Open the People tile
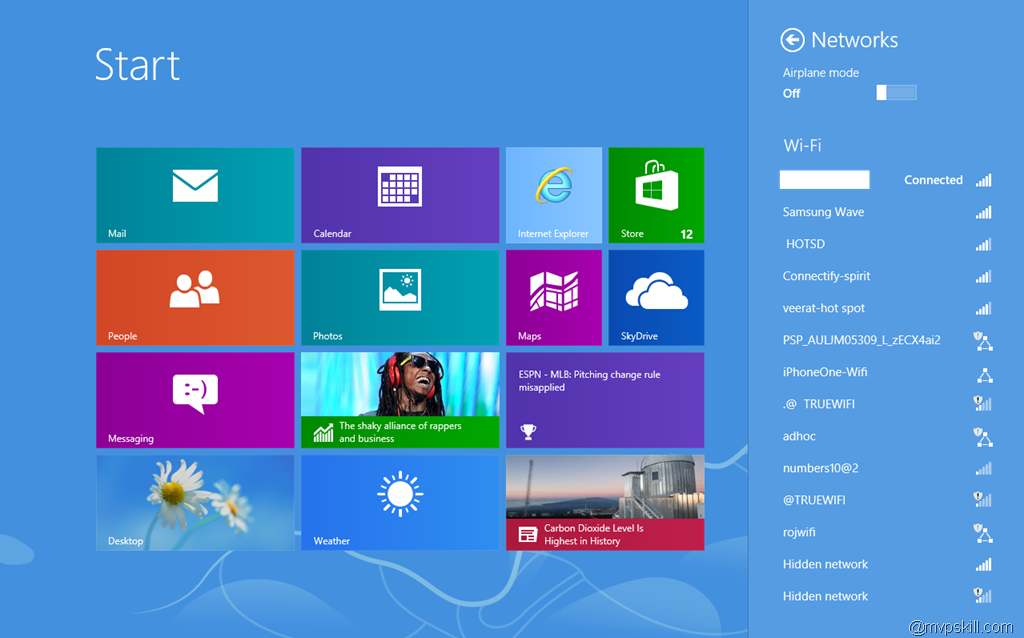Viewport: 1024px width, 638px height. click(195, 298)
